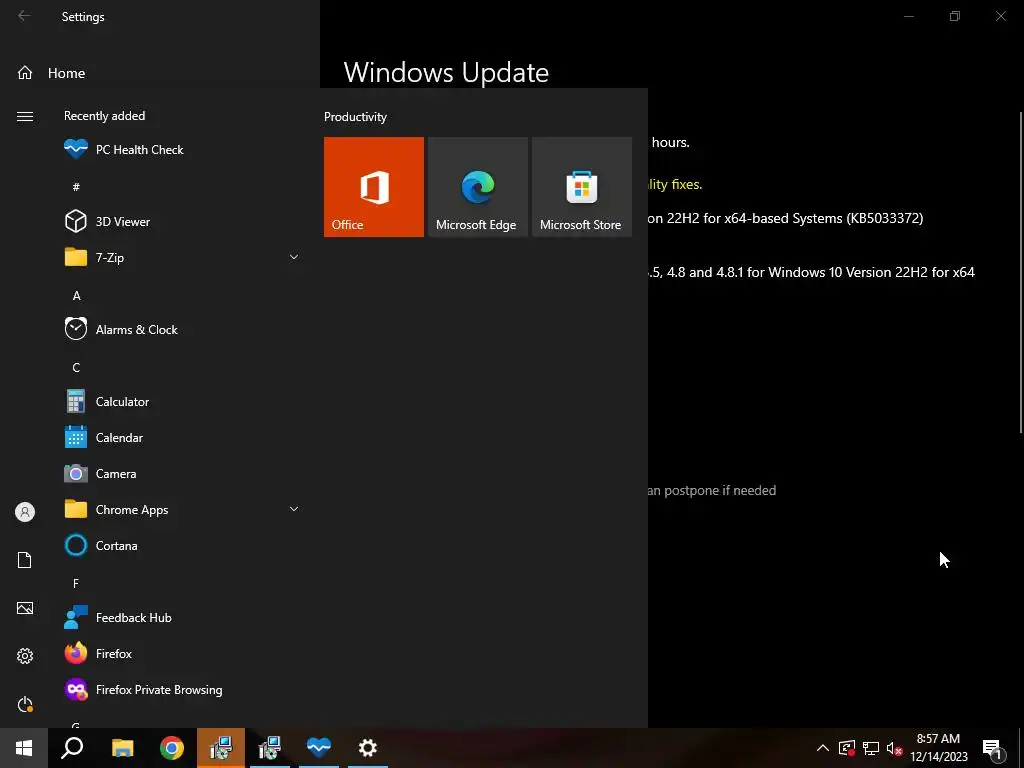Open Documents shortcut in Start sidebar
Viewport: 1024px width, 768px height.
25,560
